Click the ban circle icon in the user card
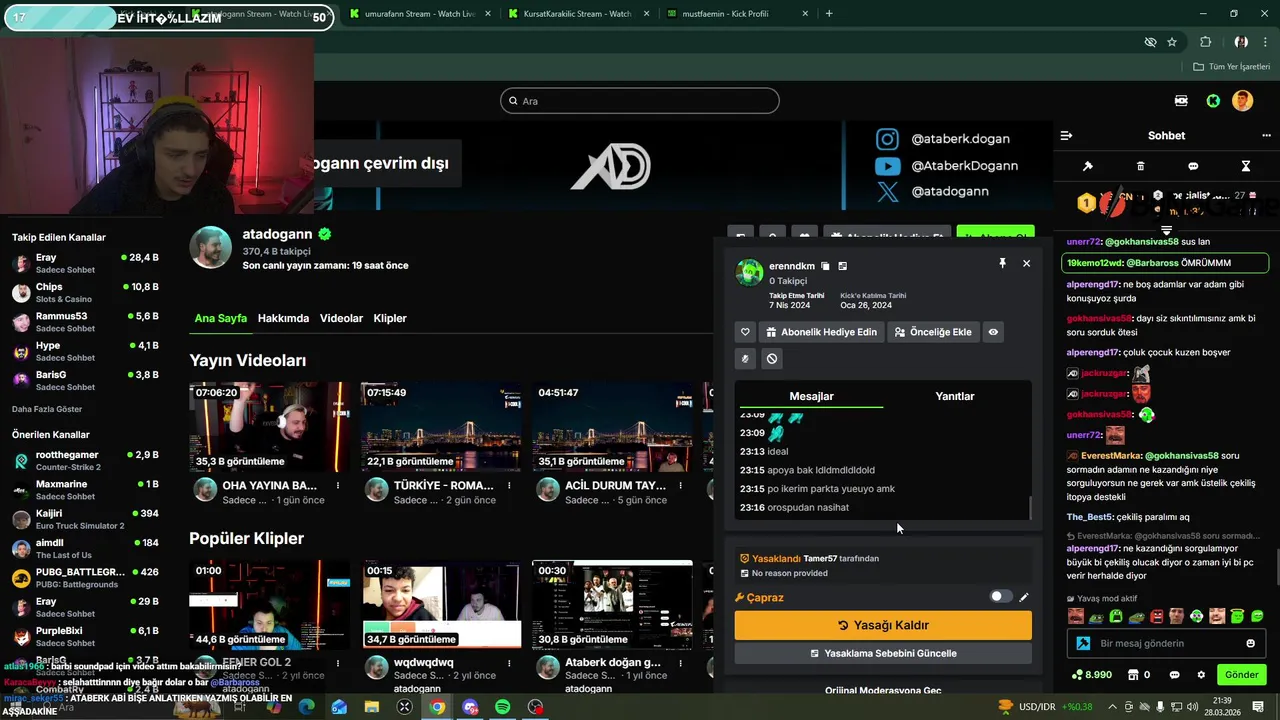The image size is (1280, 720). point(772,358)
